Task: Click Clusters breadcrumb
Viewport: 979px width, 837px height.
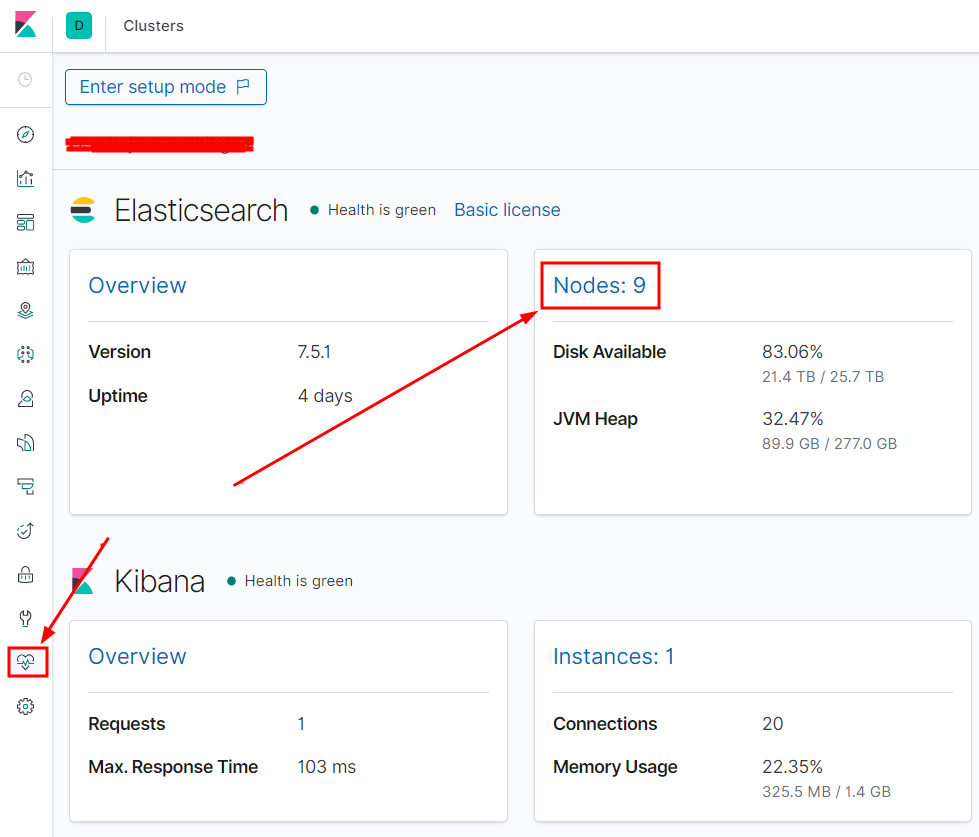Action: (154, 26)
